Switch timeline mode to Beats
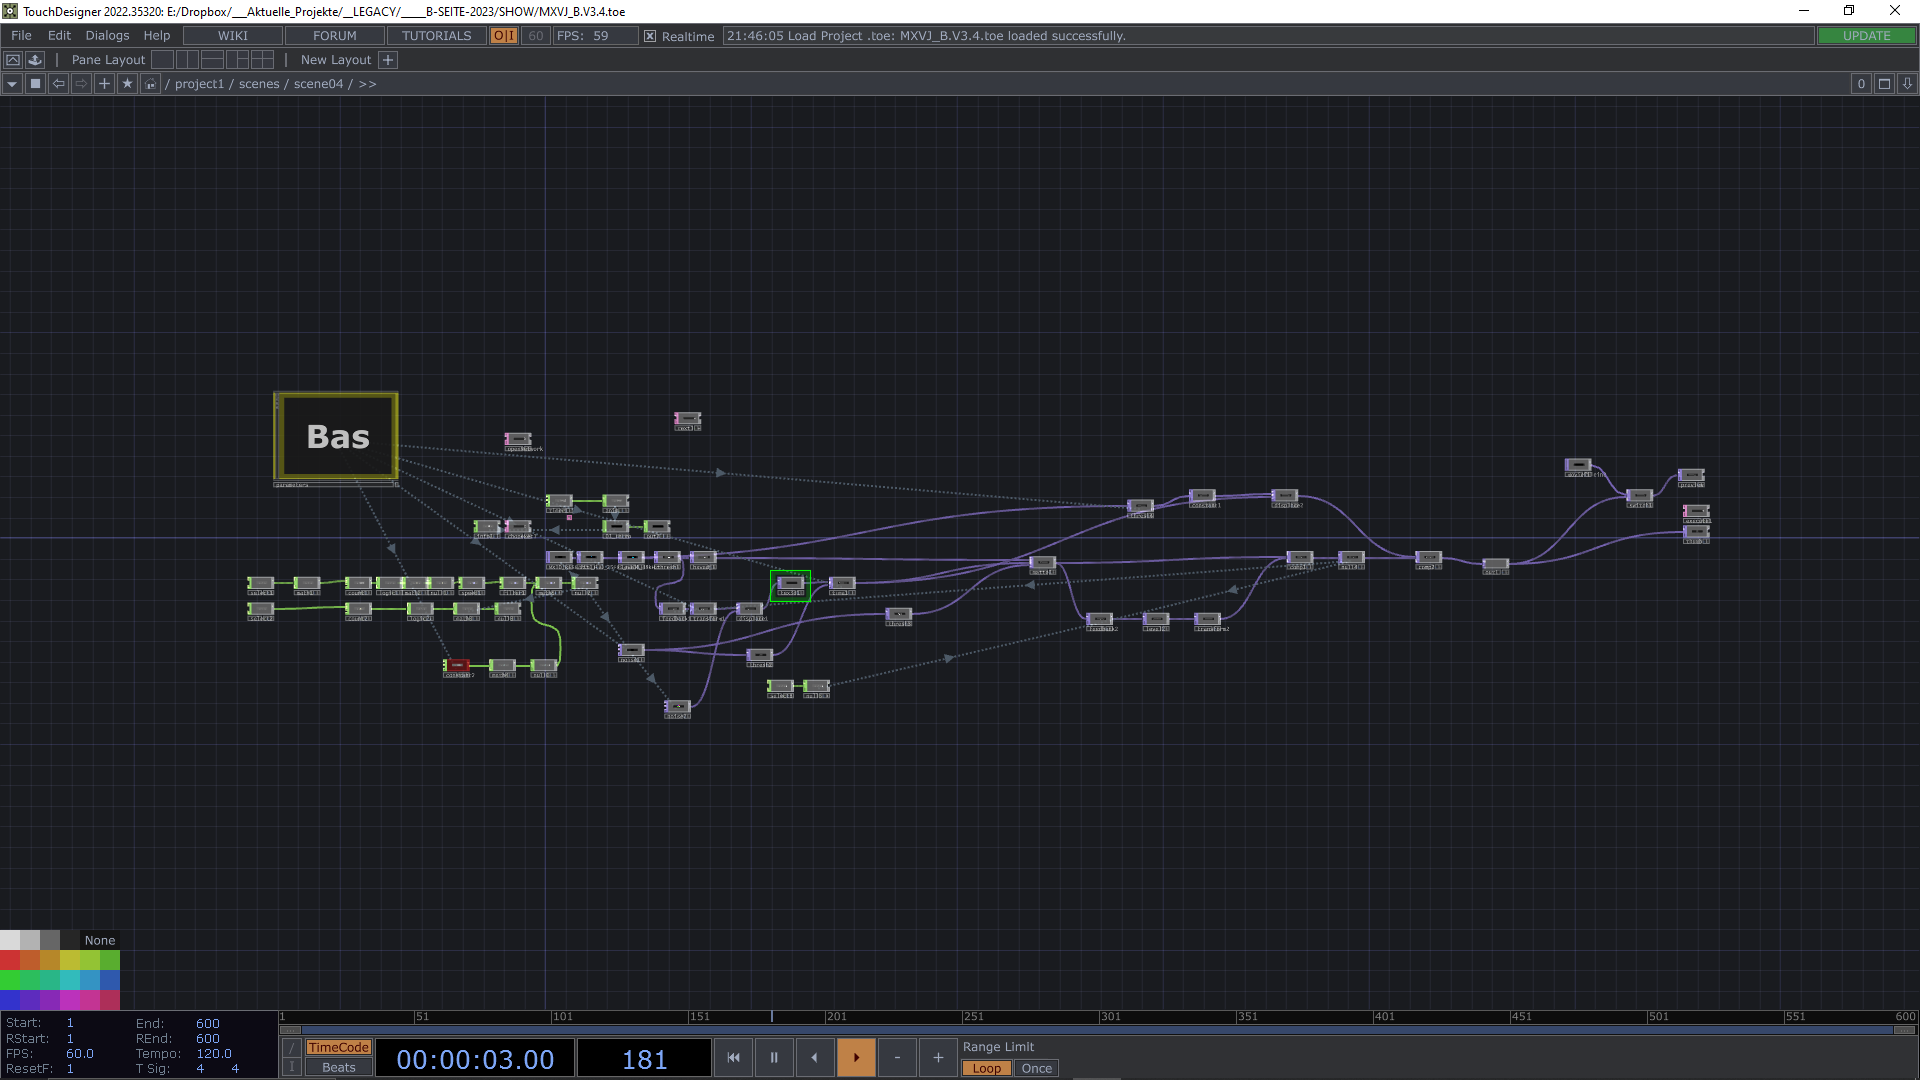 pos(338,1067)
